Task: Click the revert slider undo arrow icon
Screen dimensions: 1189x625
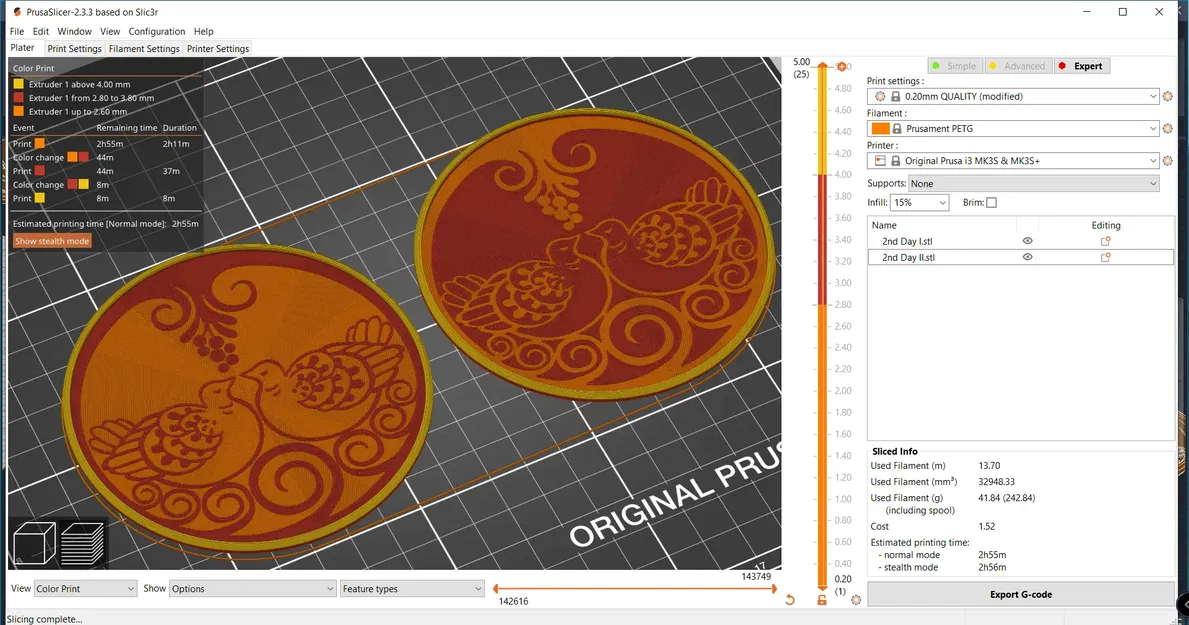Action: tap(789, 600)
